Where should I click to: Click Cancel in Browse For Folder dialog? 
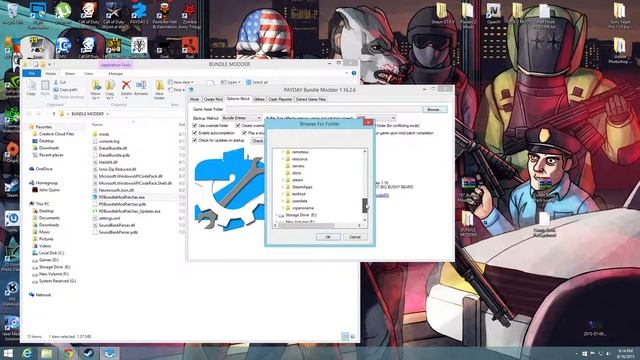tap(355, 237)
